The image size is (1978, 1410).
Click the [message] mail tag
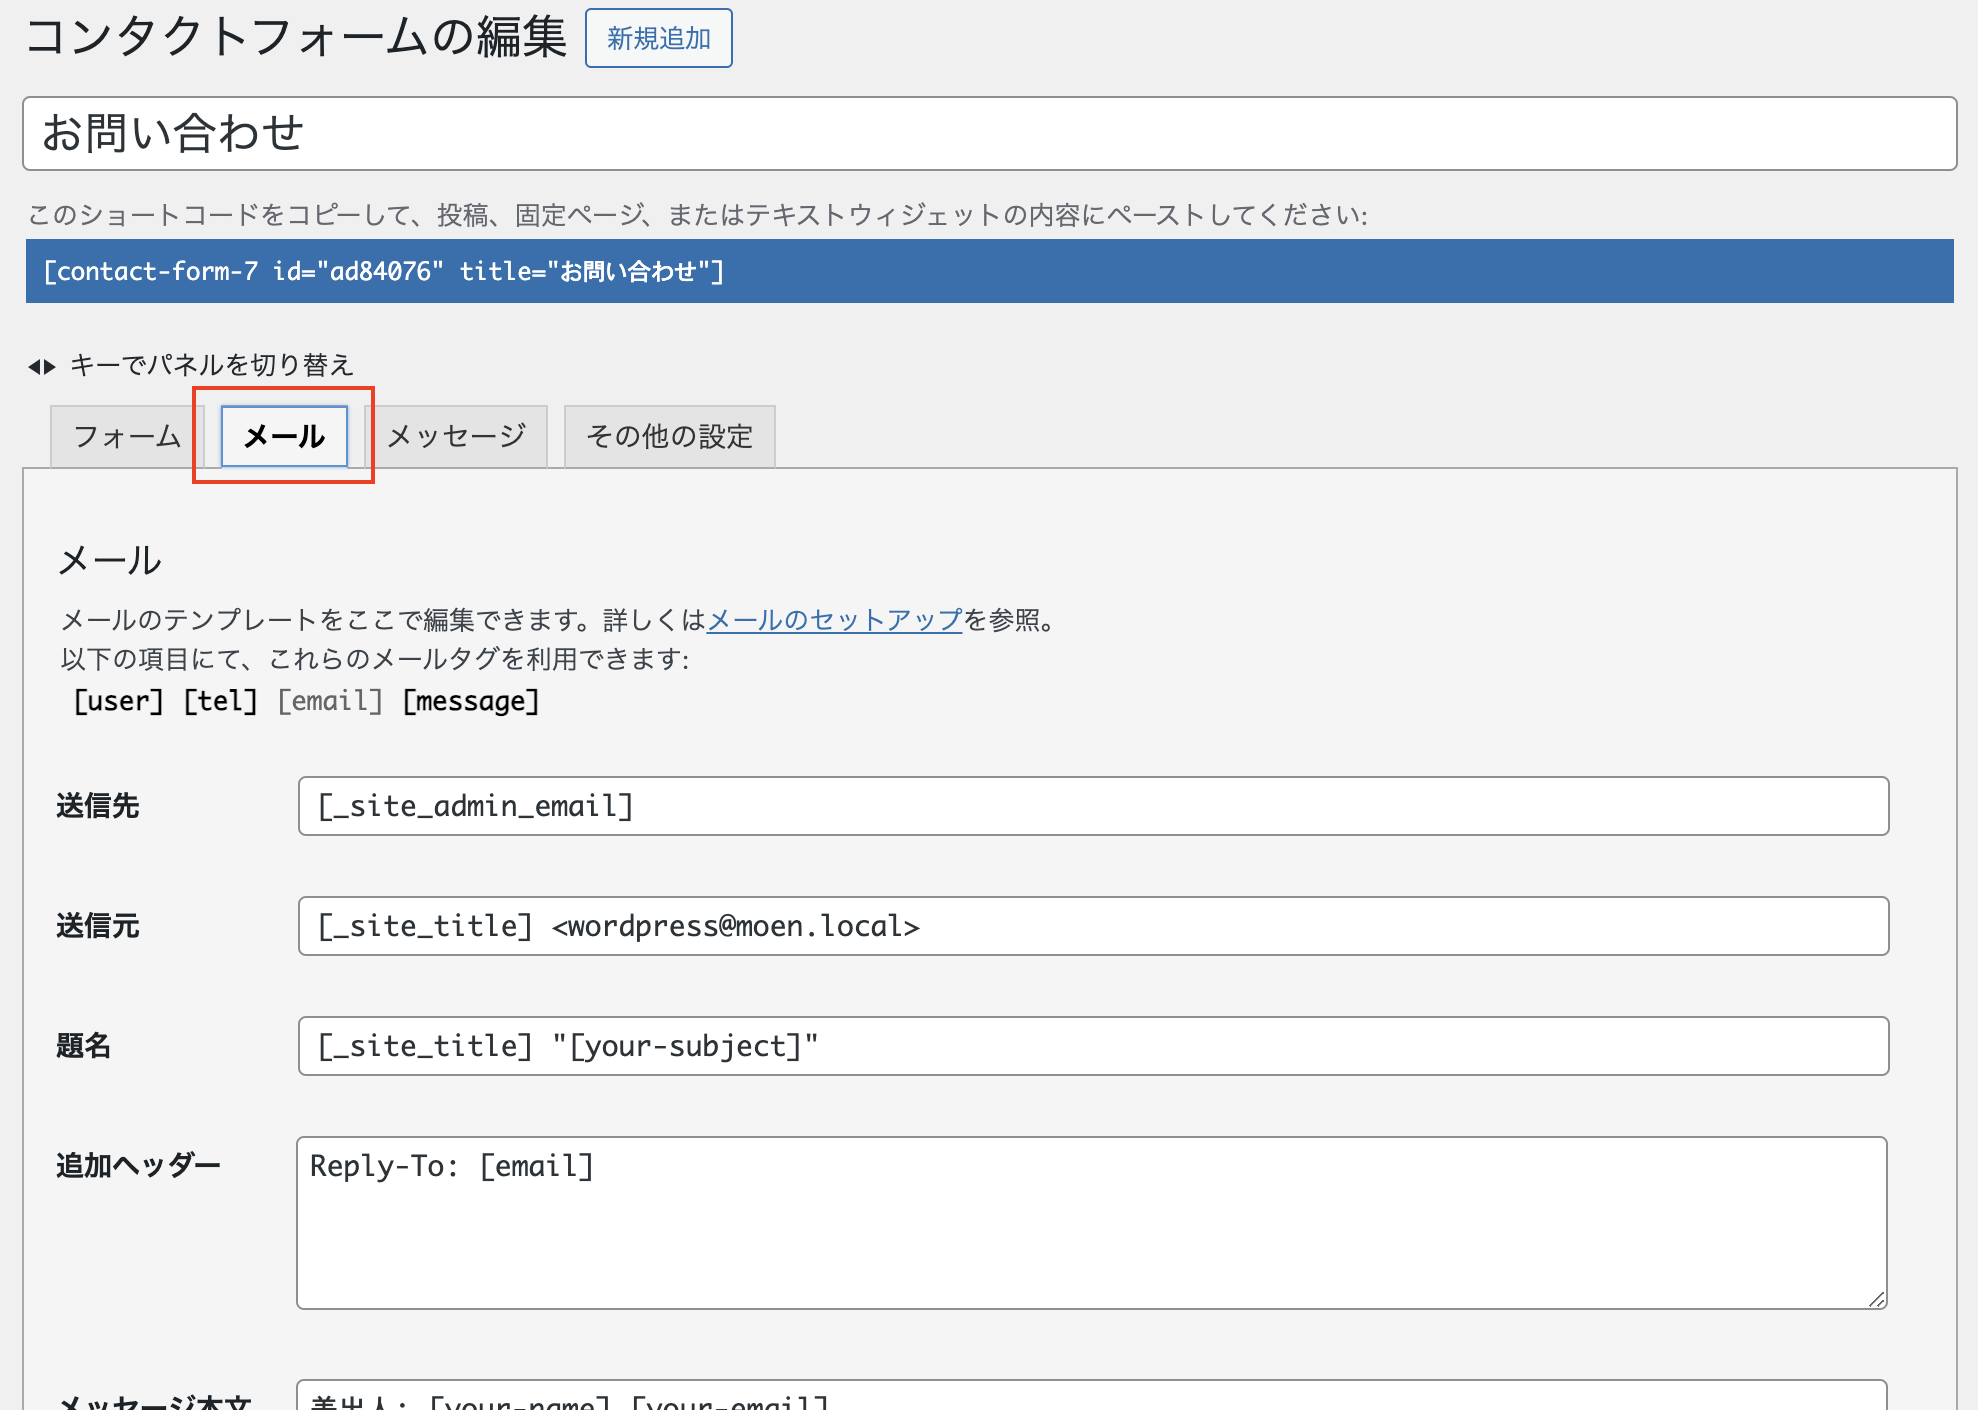click(x=471, y=701)
